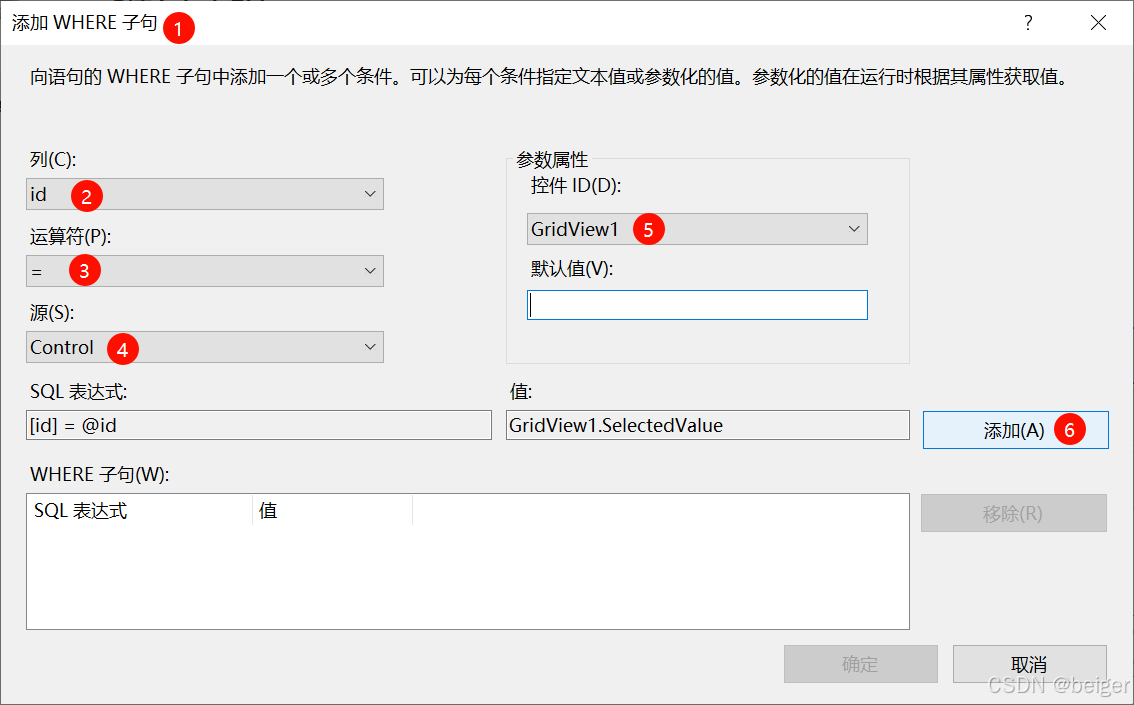
Task: Click the SQL 表达式 field with [id] = @id
Action: 259,425
